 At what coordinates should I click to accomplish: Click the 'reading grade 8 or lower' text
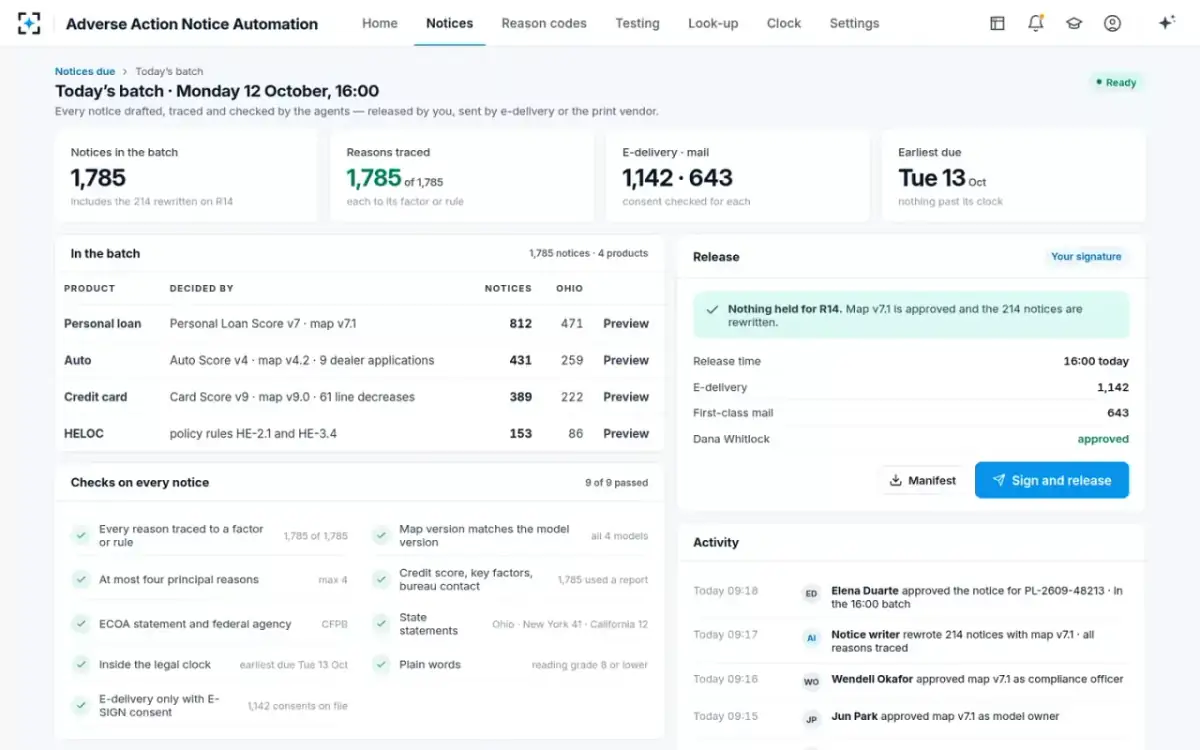pyautogui.click(x=590, y=665)
